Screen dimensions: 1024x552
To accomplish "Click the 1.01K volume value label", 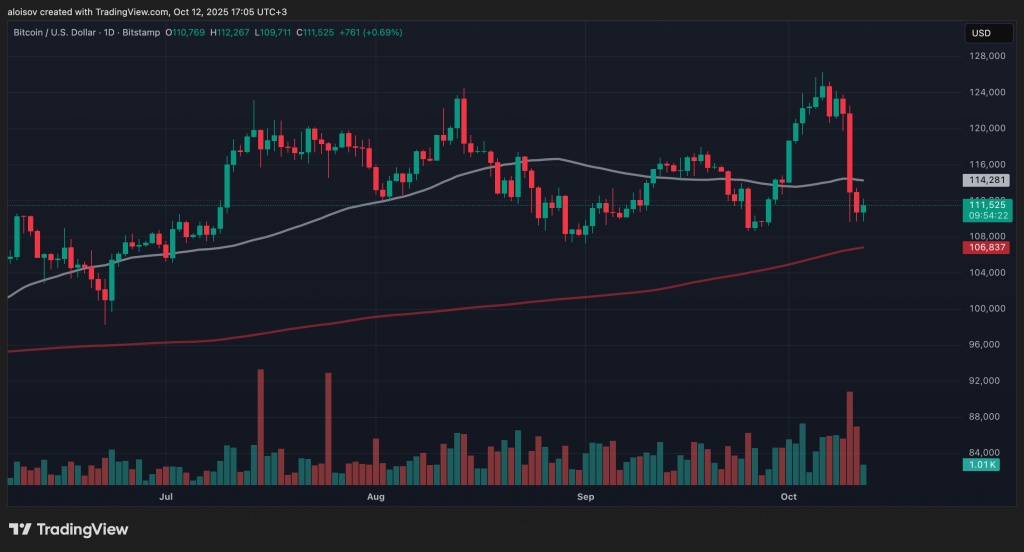I will [x=980, y=465].
